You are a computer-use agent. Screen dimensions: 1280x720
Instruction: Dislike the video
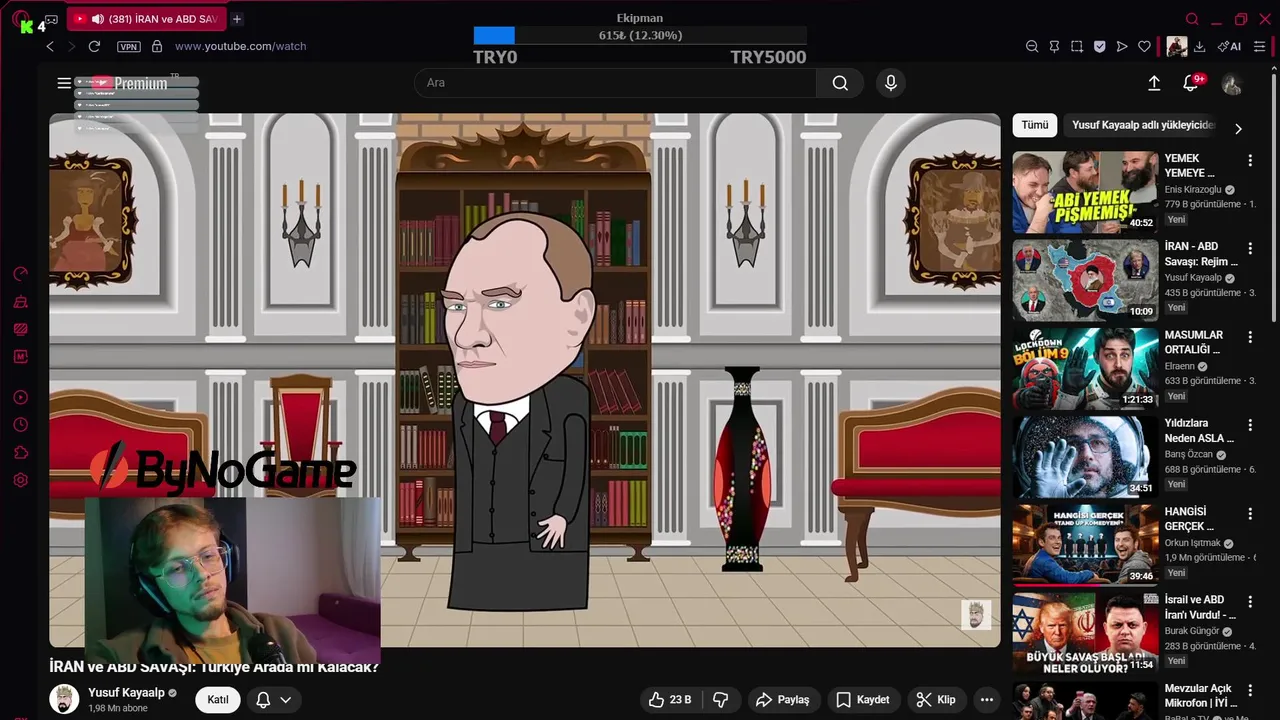coord(720,700)
